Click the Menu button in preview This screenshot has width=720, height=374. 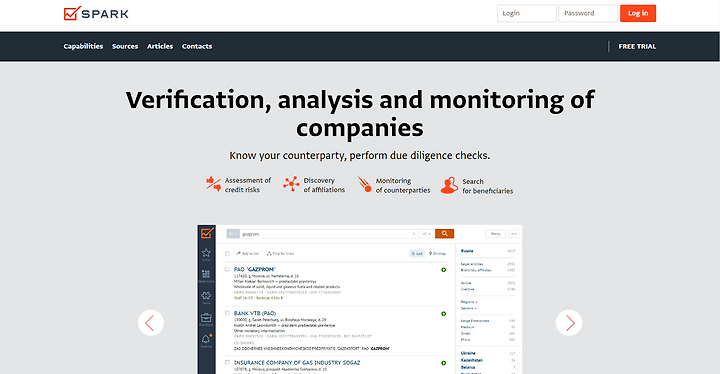pyautogui.click(x=495, y=234)
